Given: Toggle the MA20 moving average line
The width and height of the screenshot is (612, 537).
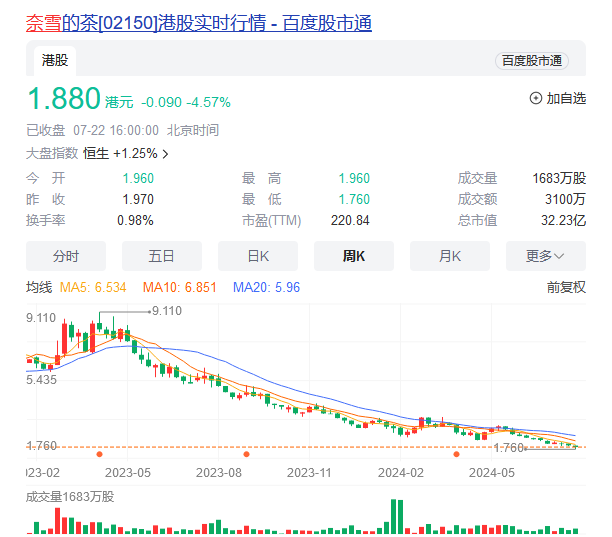Looking at the screenshot, I should pos(266,287).
